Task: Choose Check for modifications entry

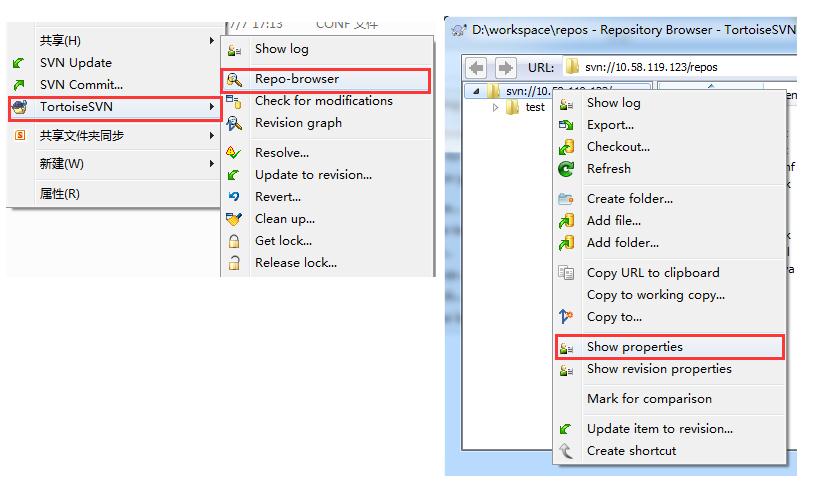Action: point(327,101)
